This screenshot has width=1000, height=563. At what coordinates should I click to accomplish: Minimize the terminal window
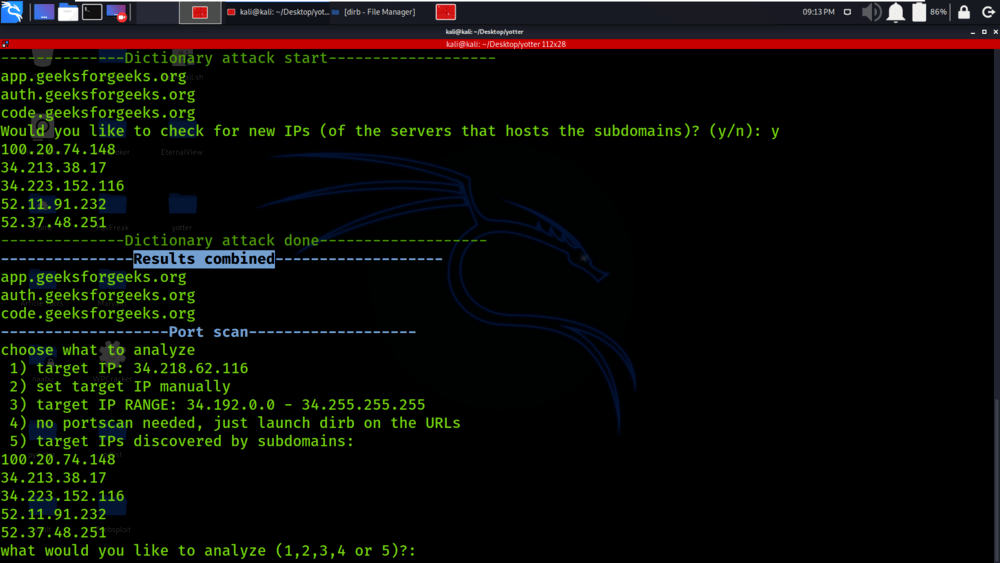click(x=973, y=32)
